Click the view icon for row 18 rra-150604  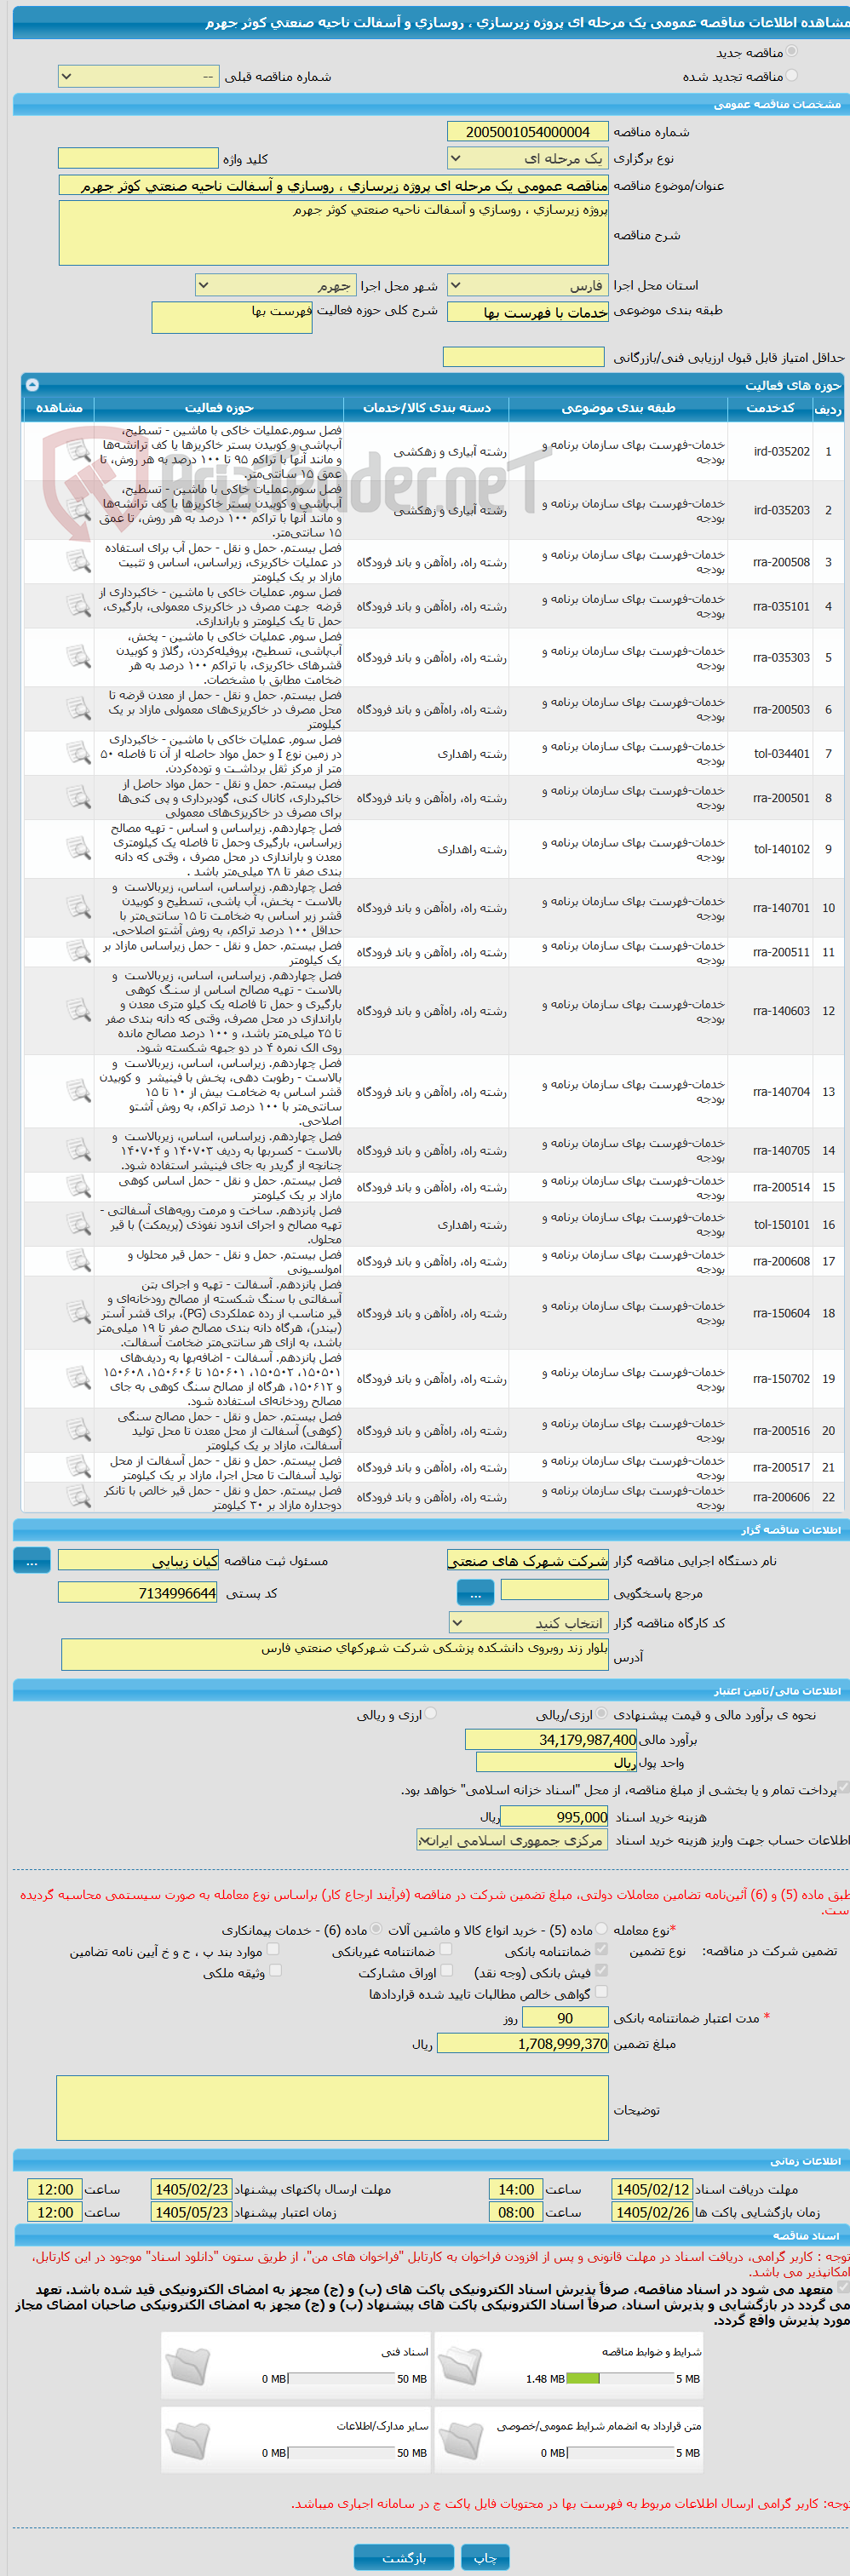pyautogui.click(x=78, y=1312)
